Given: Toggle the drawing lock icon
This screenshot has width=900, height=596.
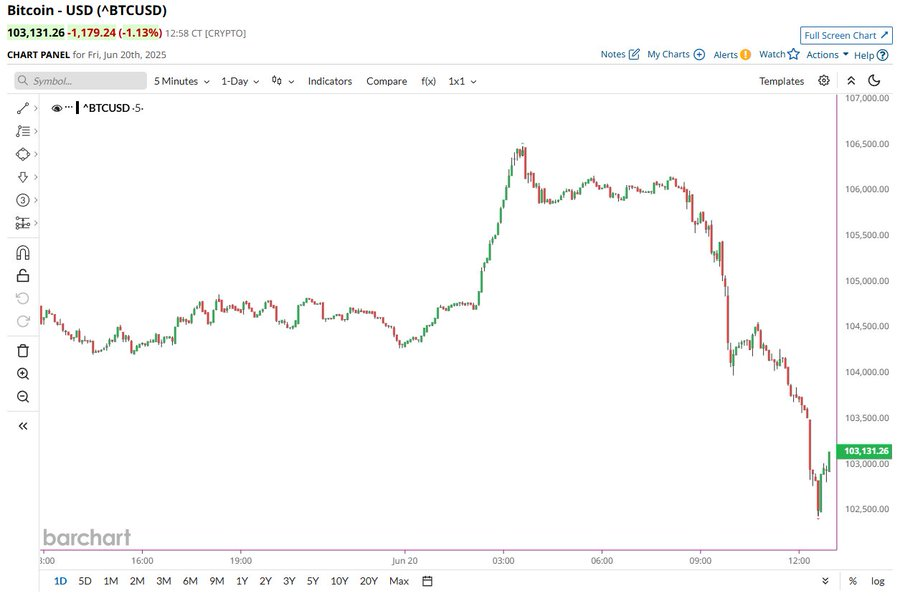Looking at the screenshot, I should coord(23,276).
